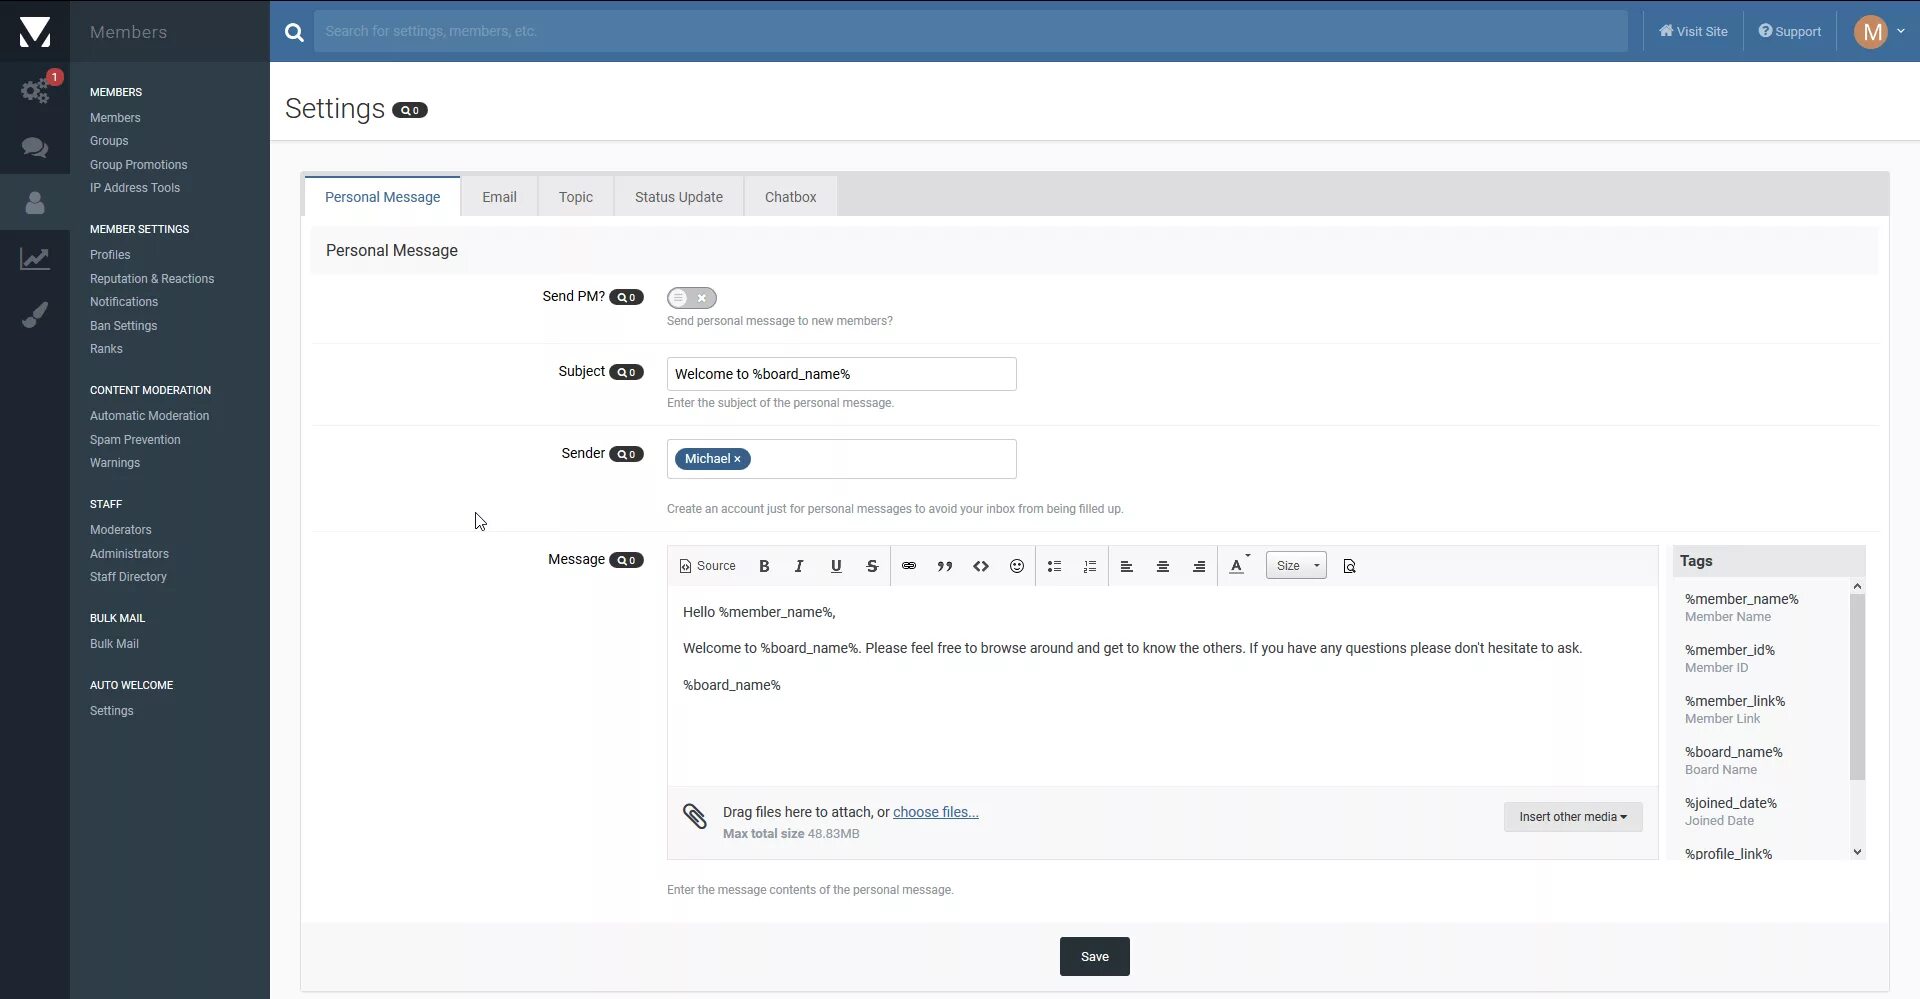The height and width of the screenshot is (999, 1920).
Task: Click the search badge next to Subject label
Action: pos(626,372)
